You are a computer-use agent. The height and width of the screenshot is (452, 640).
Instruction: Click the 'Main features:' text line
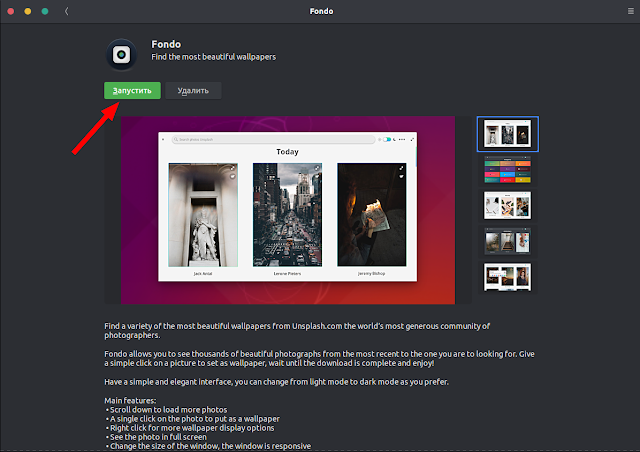(130, 401)
